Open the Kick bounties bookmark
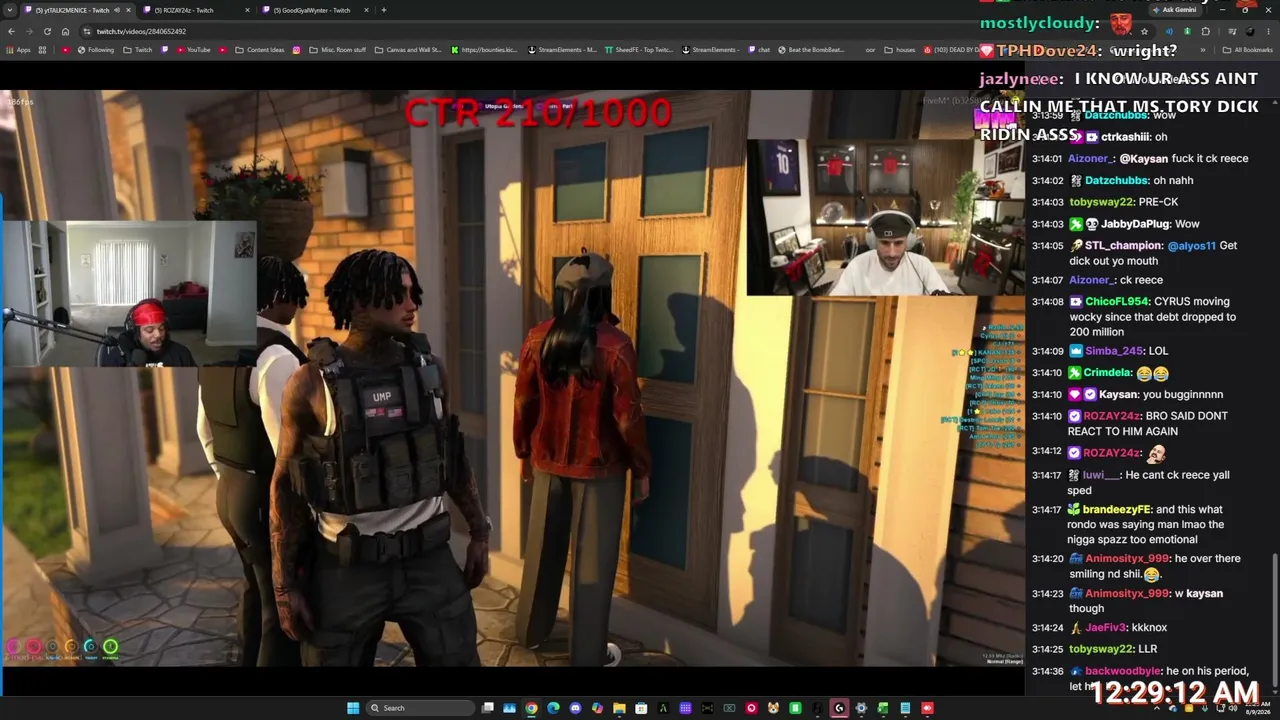 pos(485,50)
